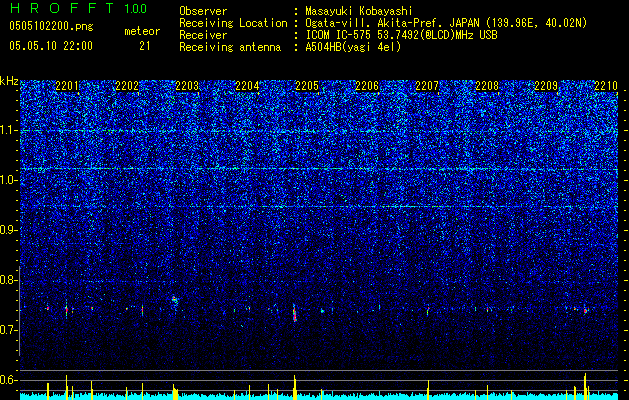Click antenna value A504HB(yagi 4el)
This screenshot has width=629, height=400.
[353, 47]
